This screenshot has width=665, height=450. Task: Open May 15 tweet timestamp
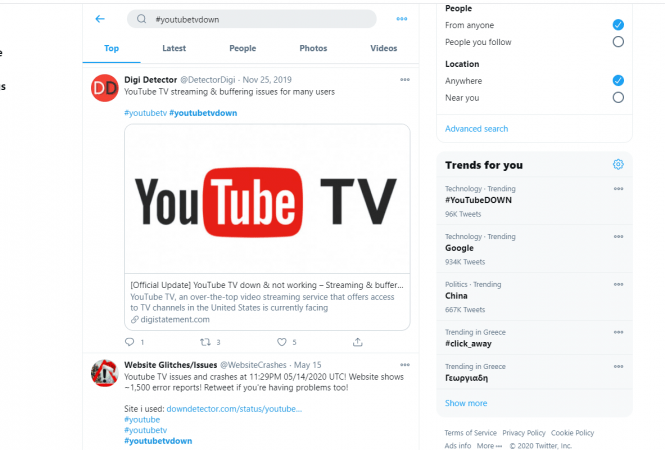307,365
